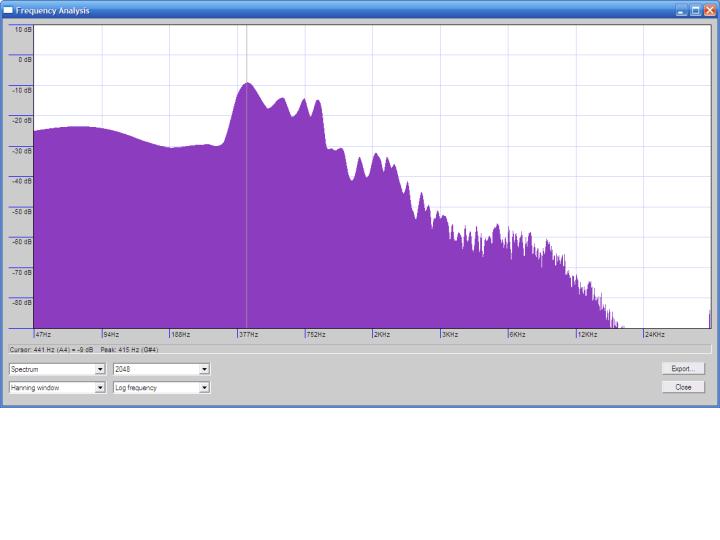The image size is (720, 540).
Task: Click the -40 dB label on level axis
Action: [x=22, y=181]
